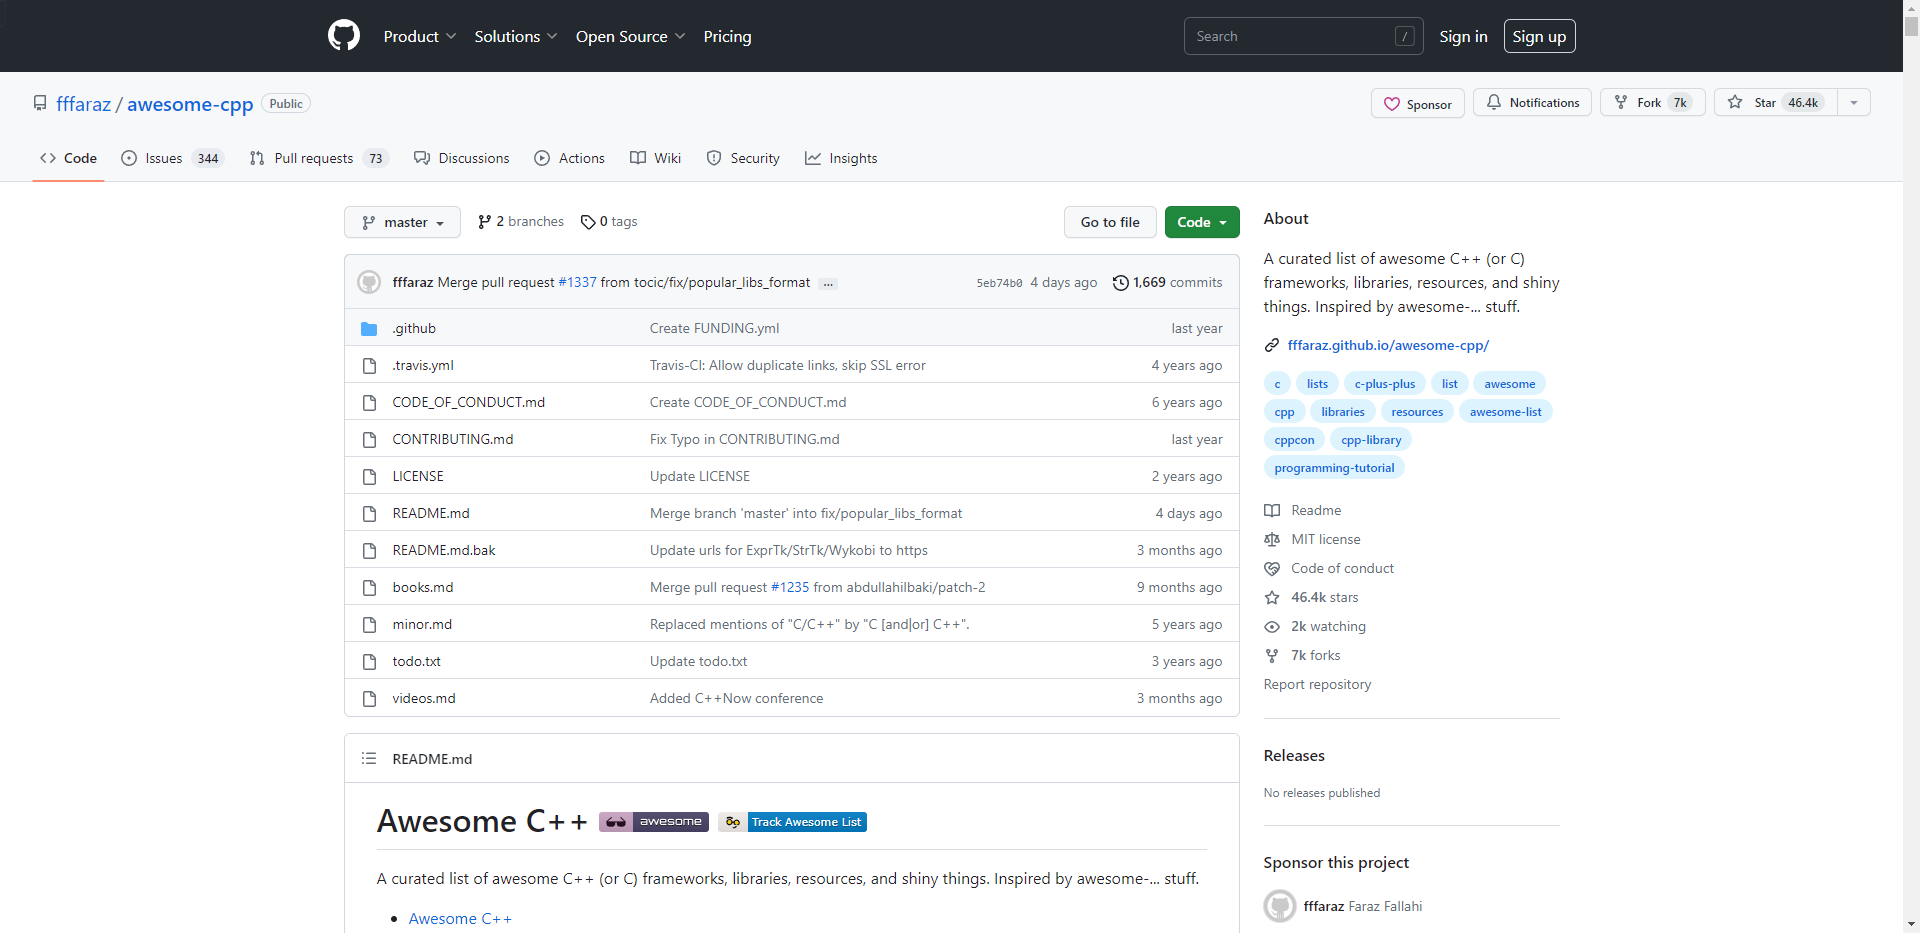Open the Code tab
Image resolution: width=1920 pixels, height=933 pixels.
coord(68,158)
